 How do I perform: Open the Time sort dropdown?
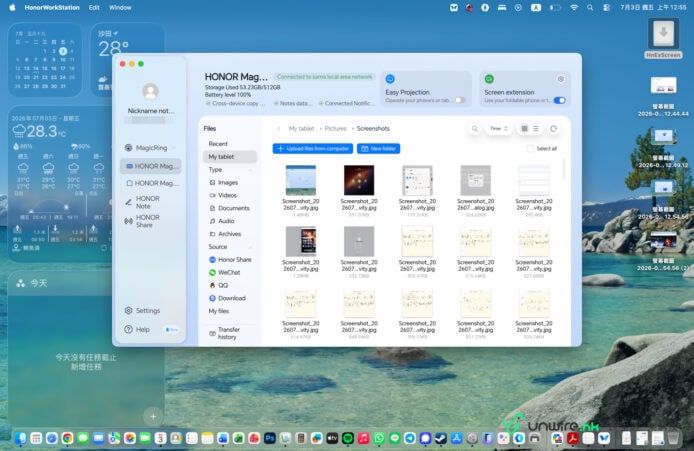499,129
